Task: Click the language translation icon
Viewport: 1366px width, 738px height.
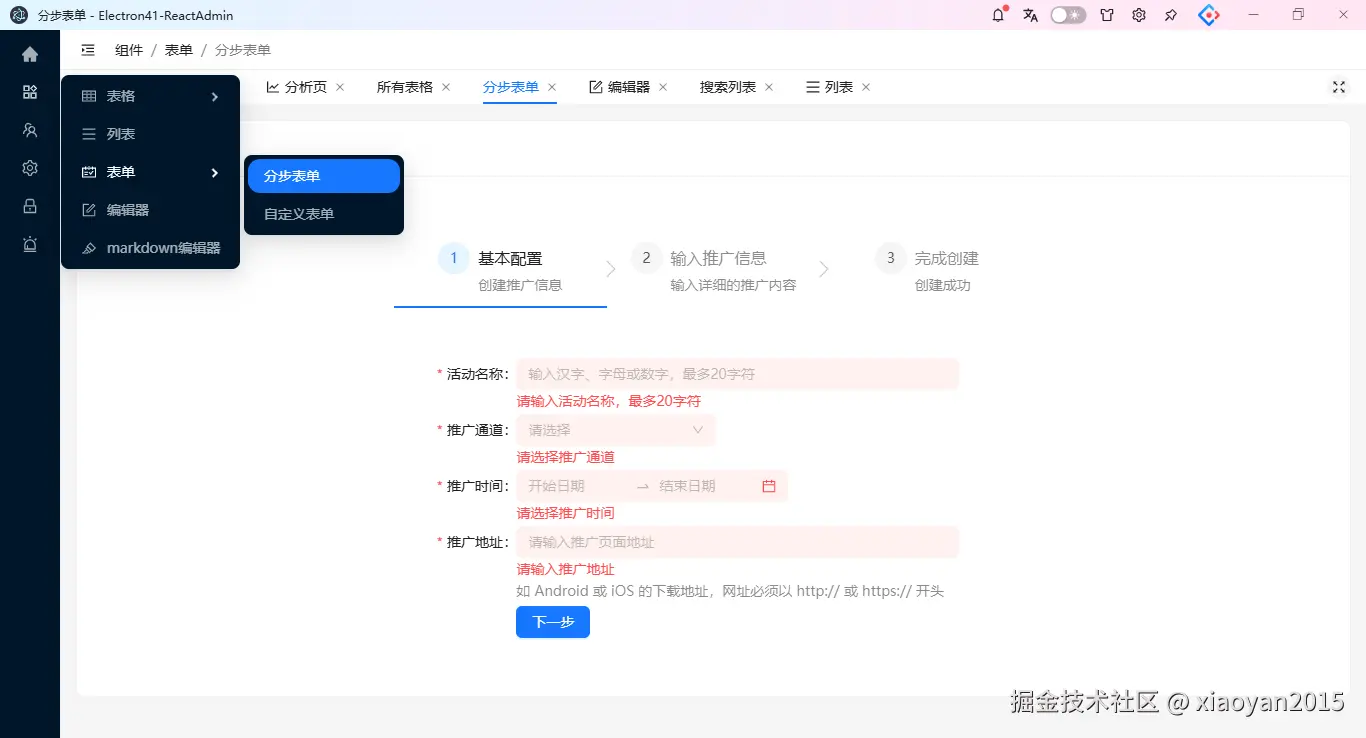Action: click(1030, 15)
